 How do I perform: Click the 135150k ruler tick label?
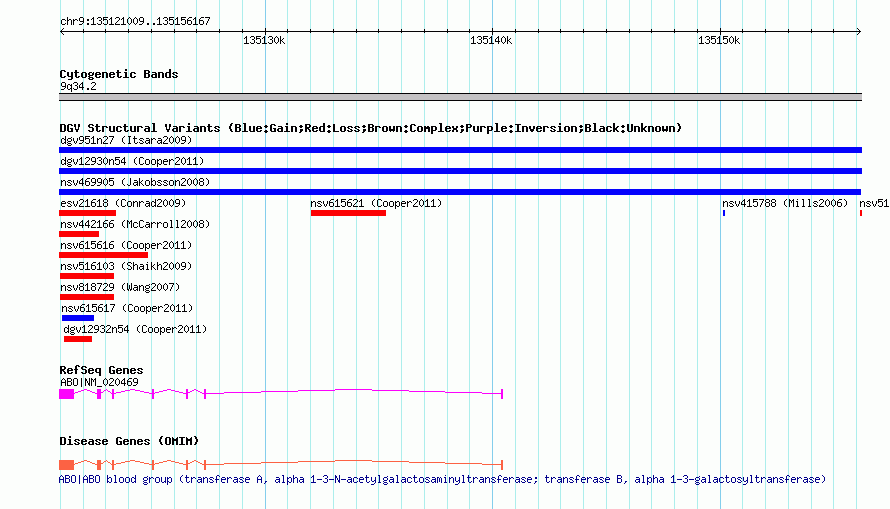click(719, 40)
